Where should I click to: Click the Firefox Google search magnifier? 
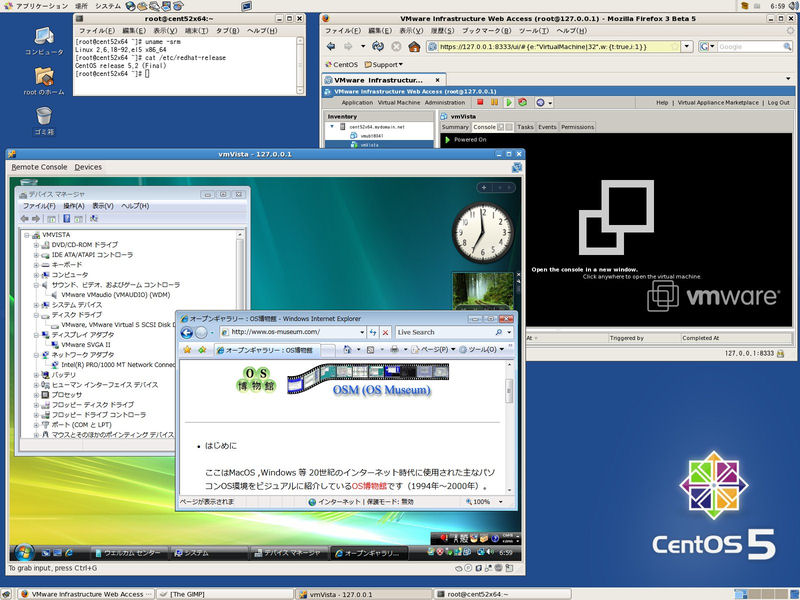coord(787,47)
